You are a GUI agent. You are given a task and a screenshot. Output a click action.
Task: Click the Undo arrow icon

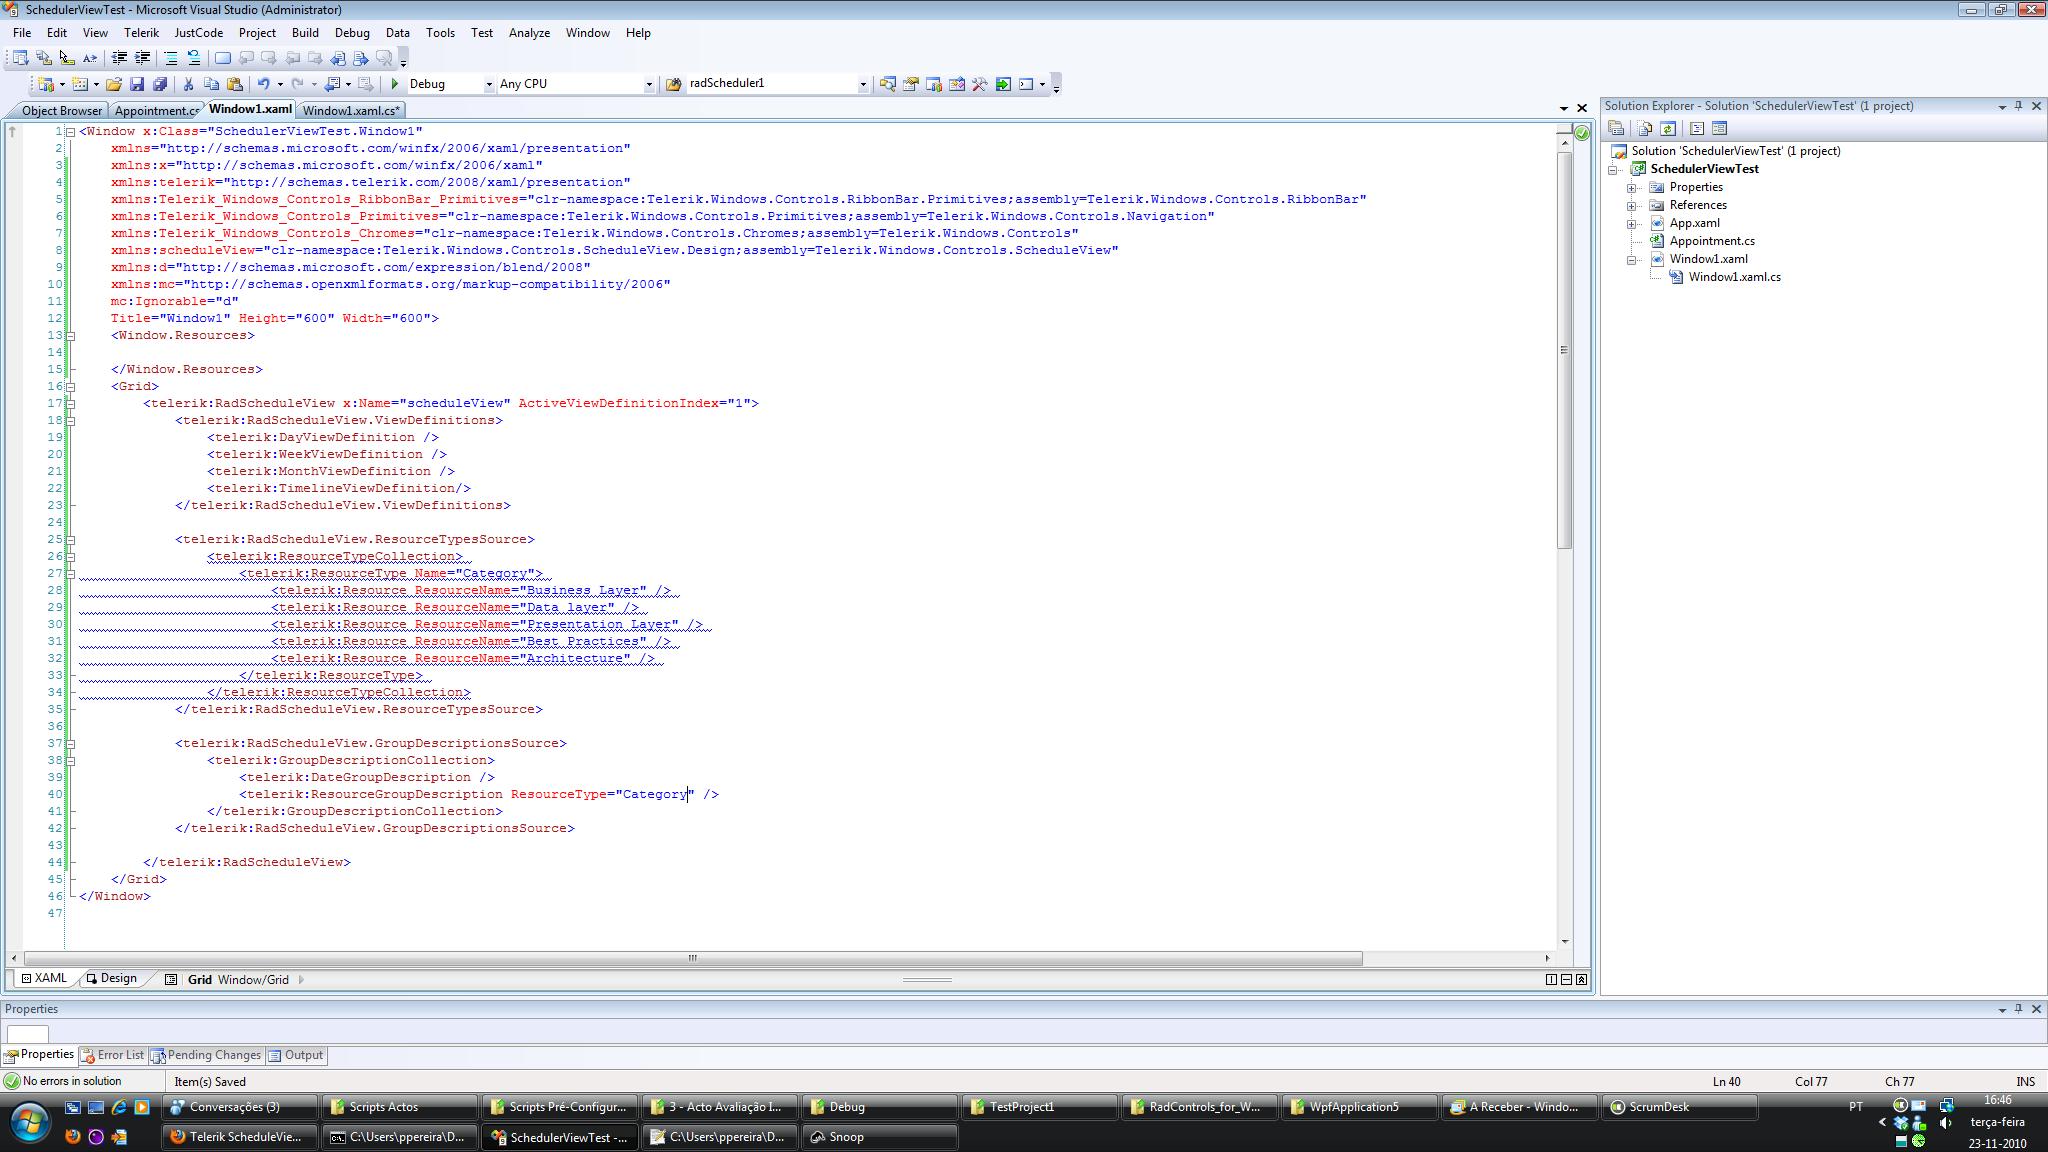point(263,84)
